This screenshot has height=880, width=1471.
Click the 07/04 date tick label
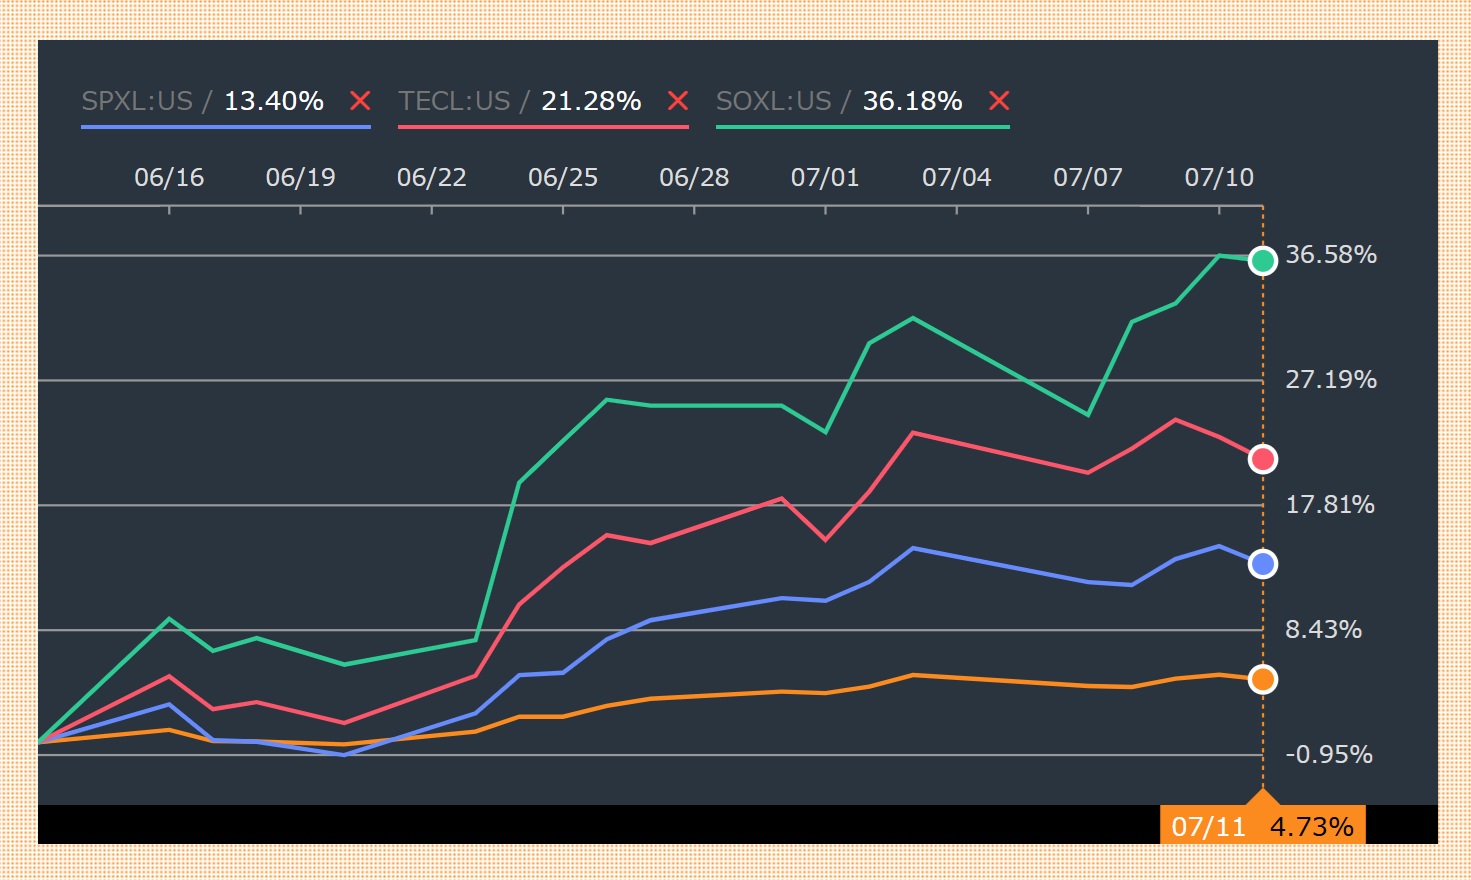[956, 178]
